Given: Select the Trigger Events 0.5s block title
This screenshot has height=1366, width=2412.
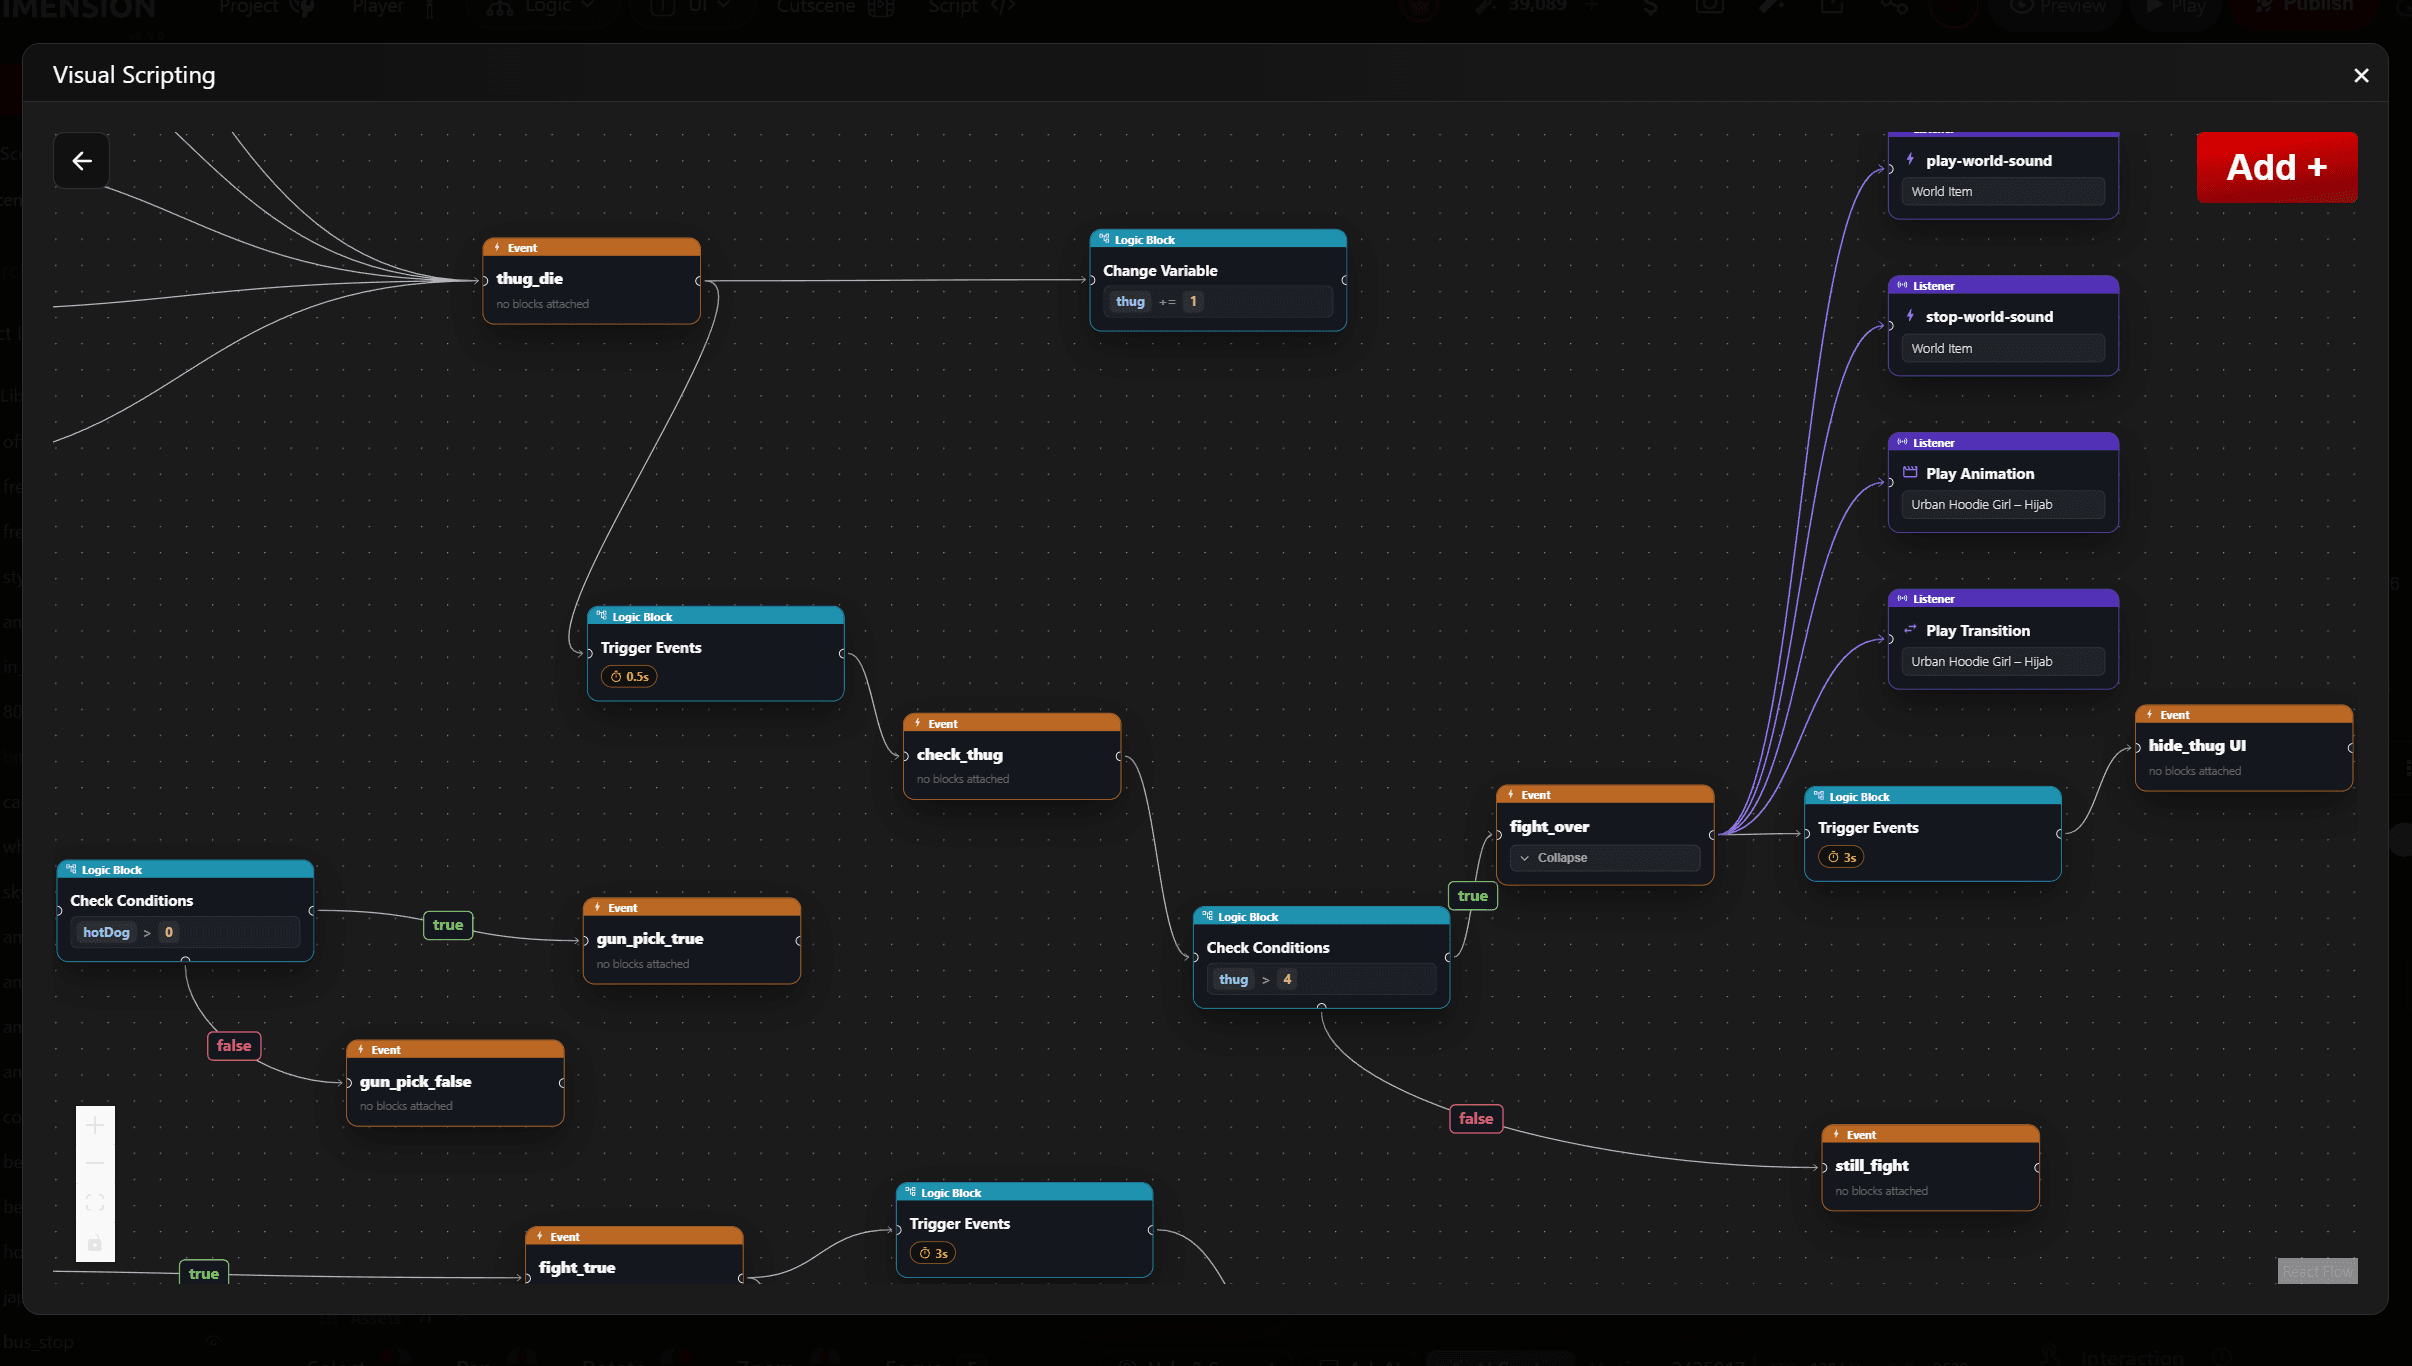Looking at the screenshot, I should point(651,648).
